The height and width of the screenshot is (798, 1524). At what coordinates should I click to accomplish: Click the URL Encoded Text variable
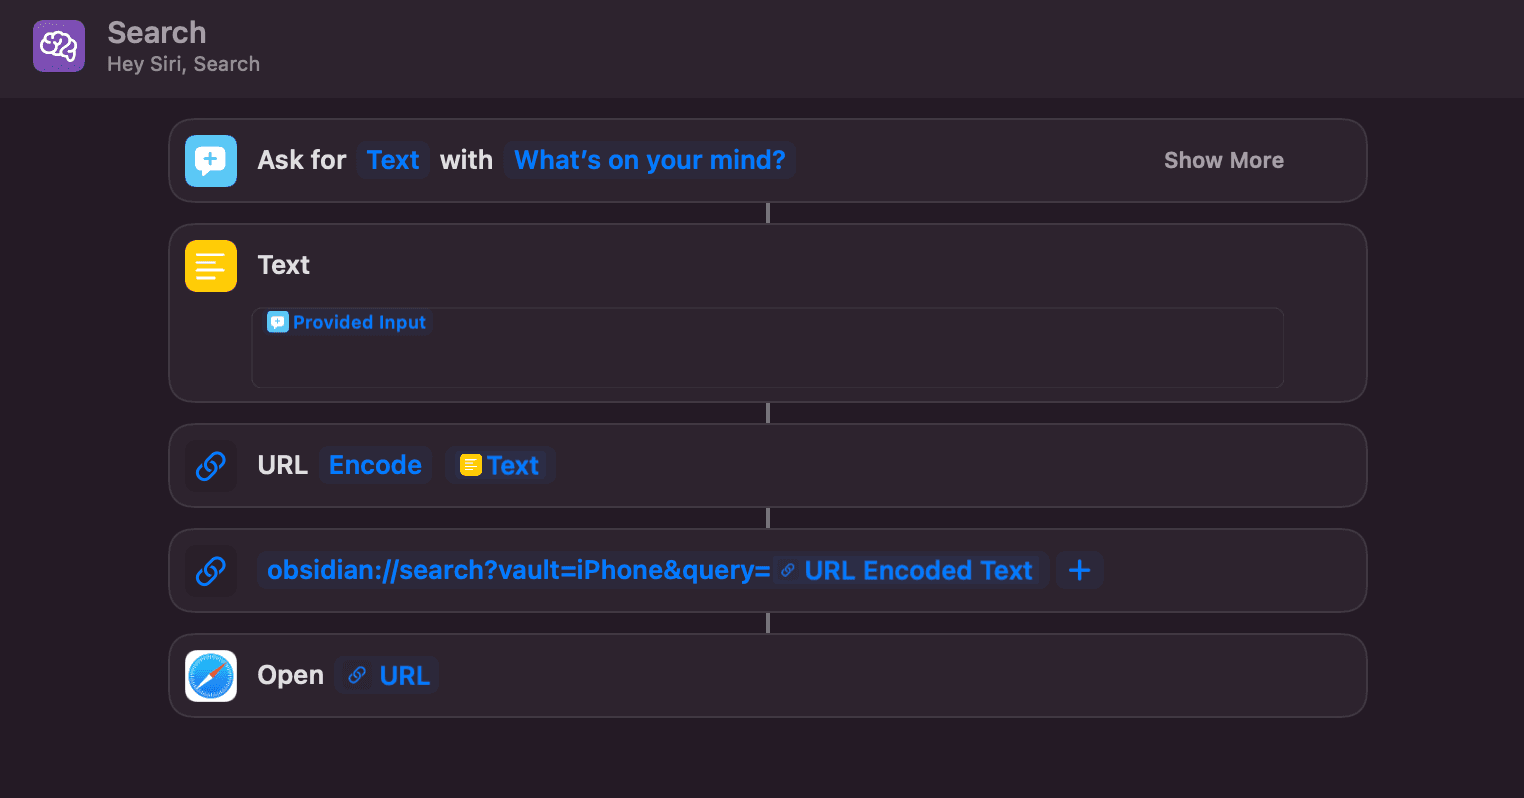pyautogui.click(x=908, y=570)
